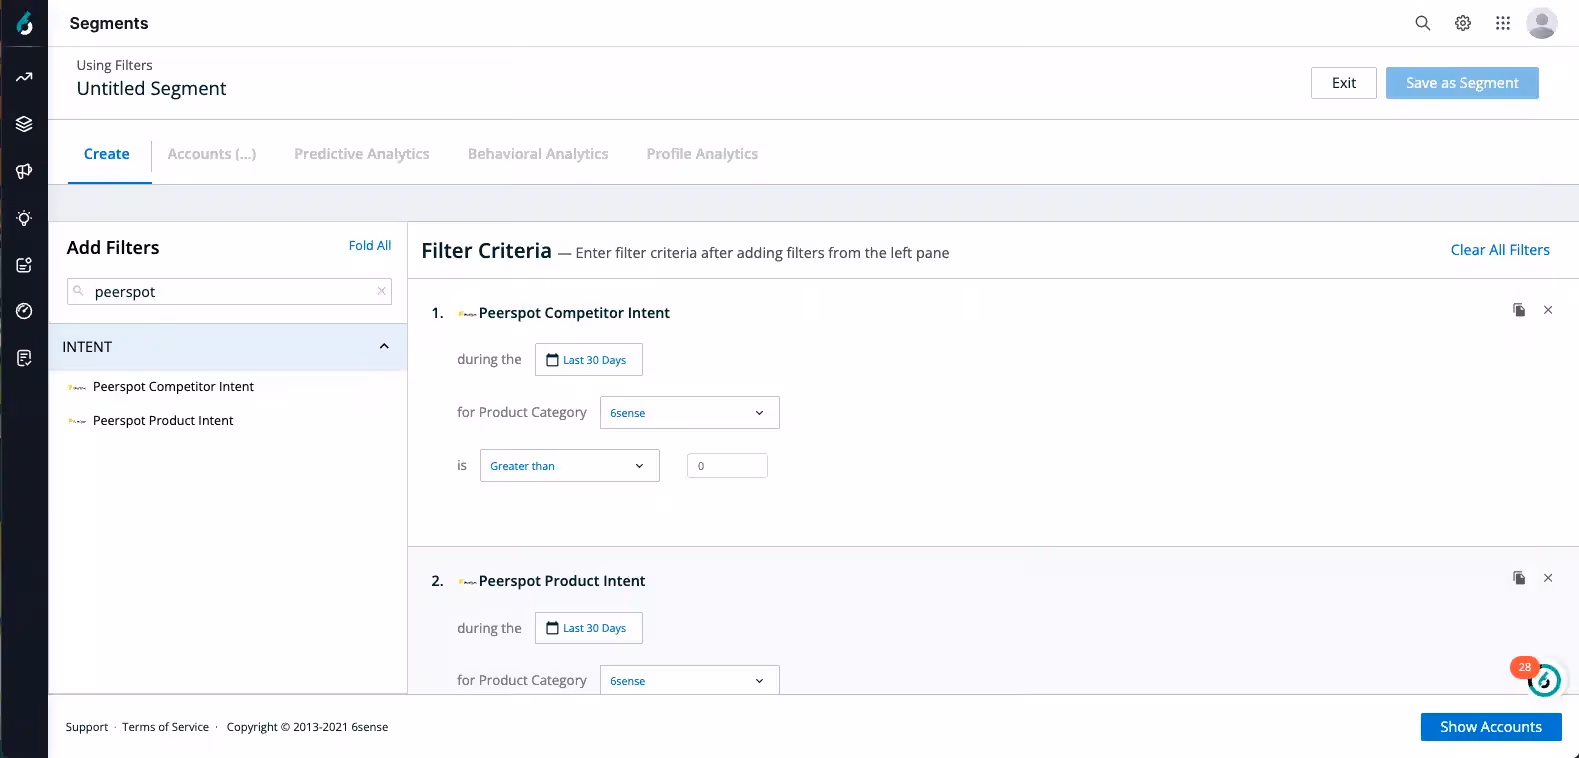Screen dimensions: 1579x758
Task: Open the Greater than operator dropdown
Action: [569, 466]
